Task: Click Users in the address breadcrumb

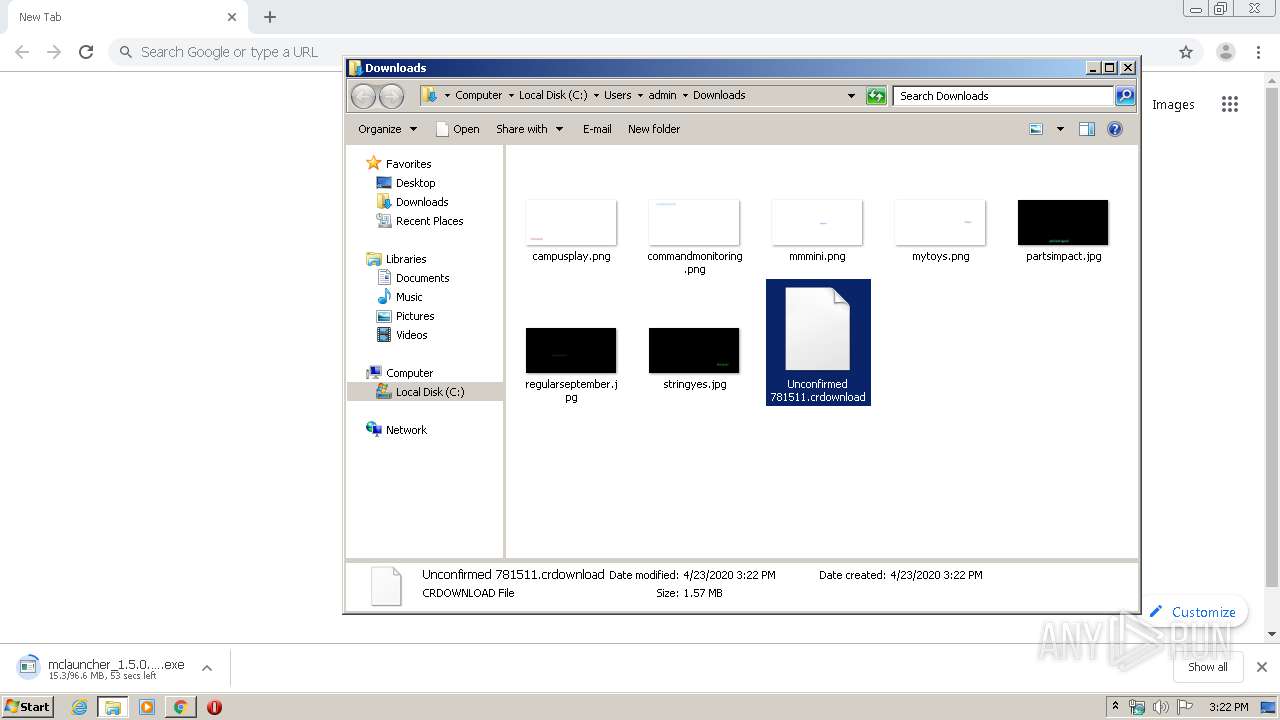Action: click(617, 96)
